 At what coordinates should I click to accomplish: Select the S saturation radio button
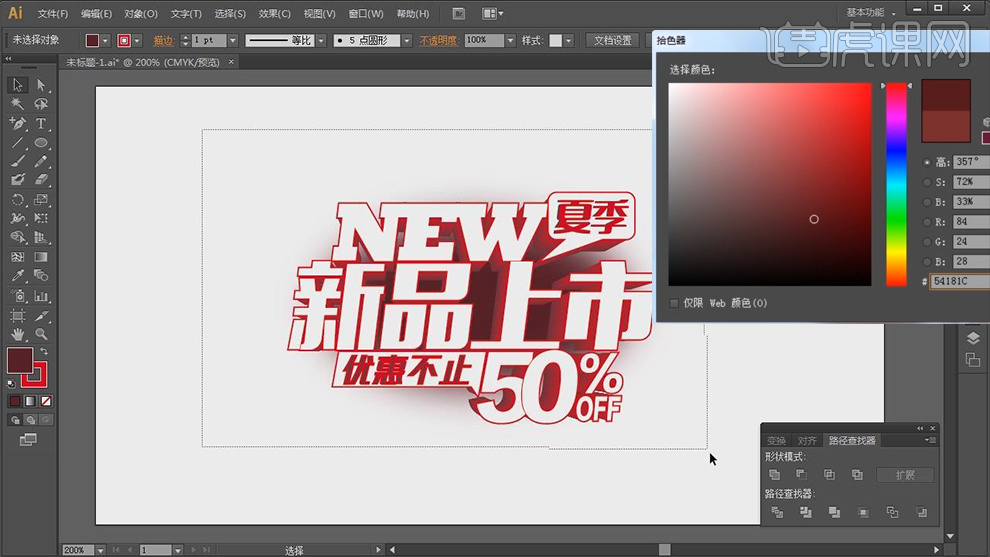pos(927,182)
